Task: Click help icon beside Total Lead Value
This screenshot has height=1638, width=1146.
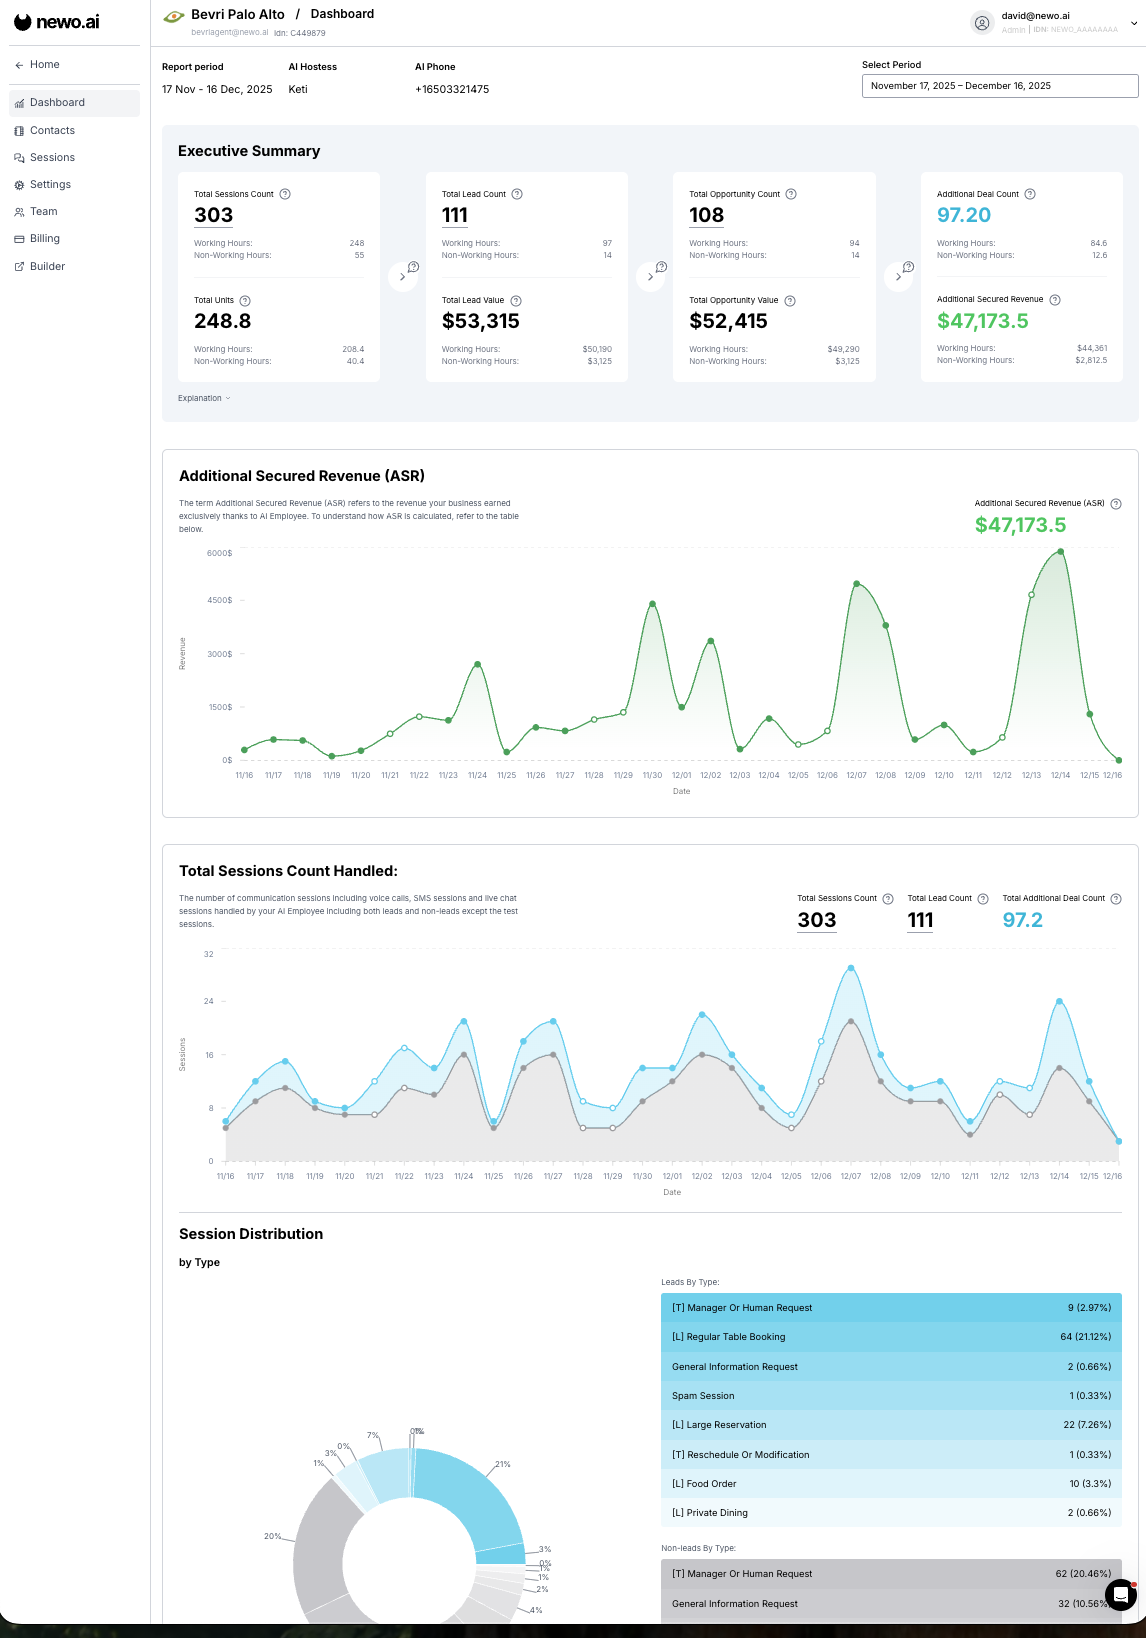Action: [x=516, y=301]
